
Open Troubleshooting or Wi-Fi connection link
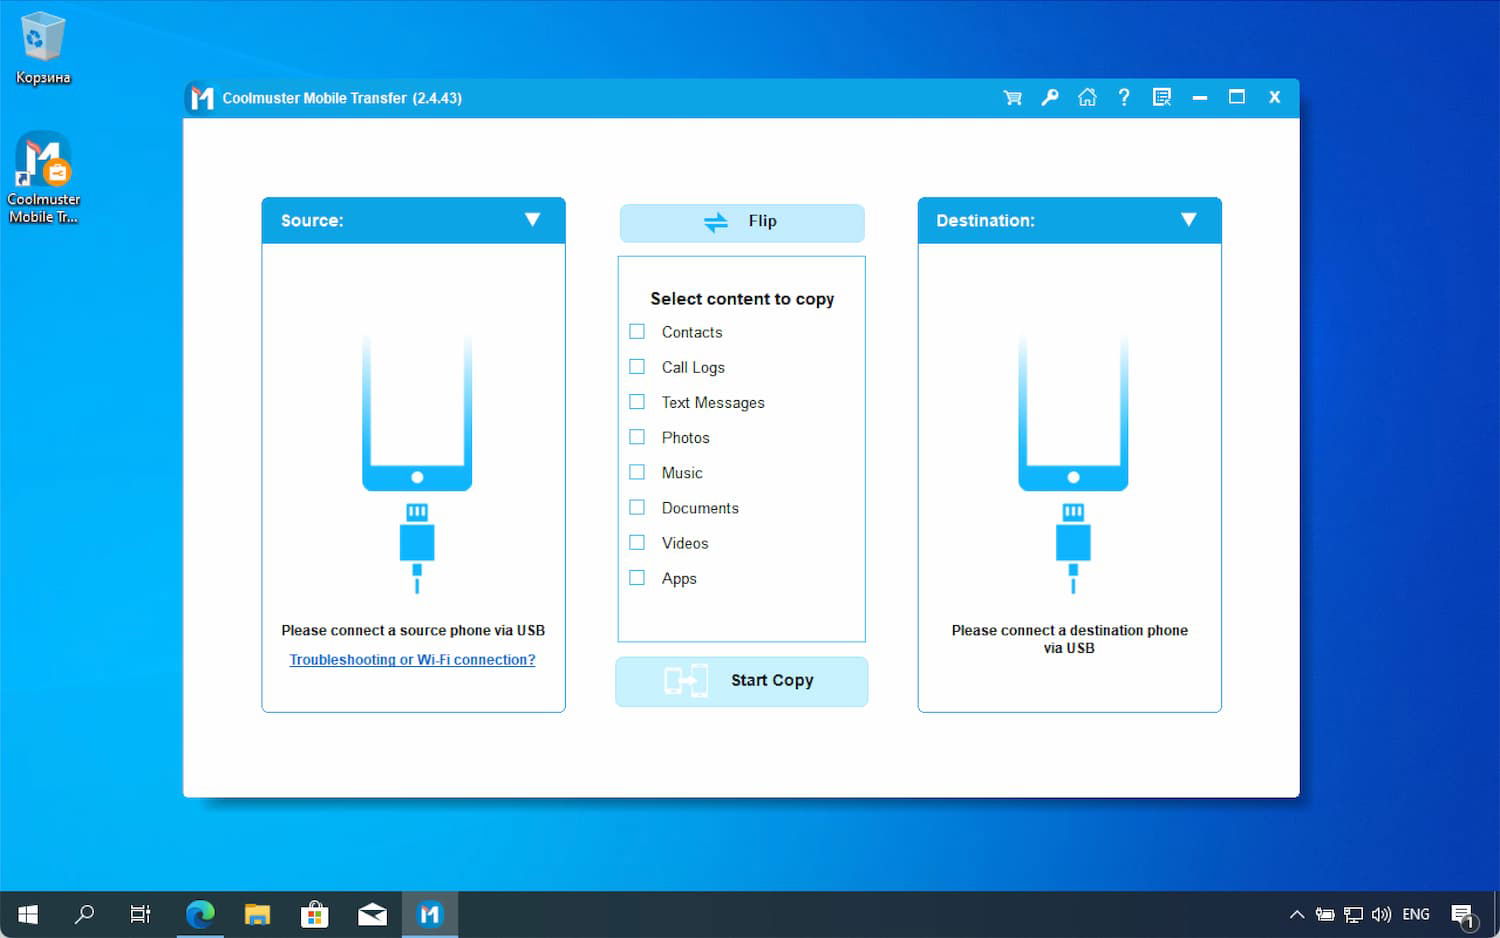tap(412, 660)
